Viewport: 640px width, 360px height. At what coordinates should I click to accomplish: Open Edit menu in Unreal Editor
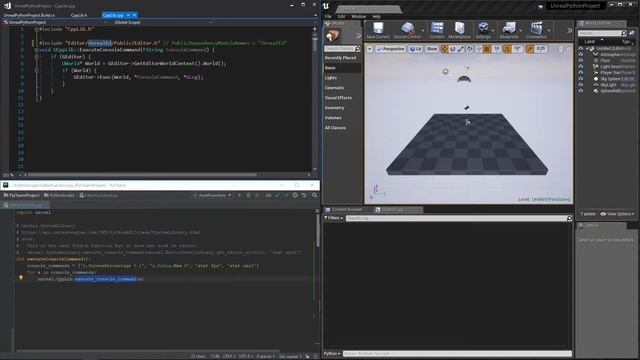341,17
